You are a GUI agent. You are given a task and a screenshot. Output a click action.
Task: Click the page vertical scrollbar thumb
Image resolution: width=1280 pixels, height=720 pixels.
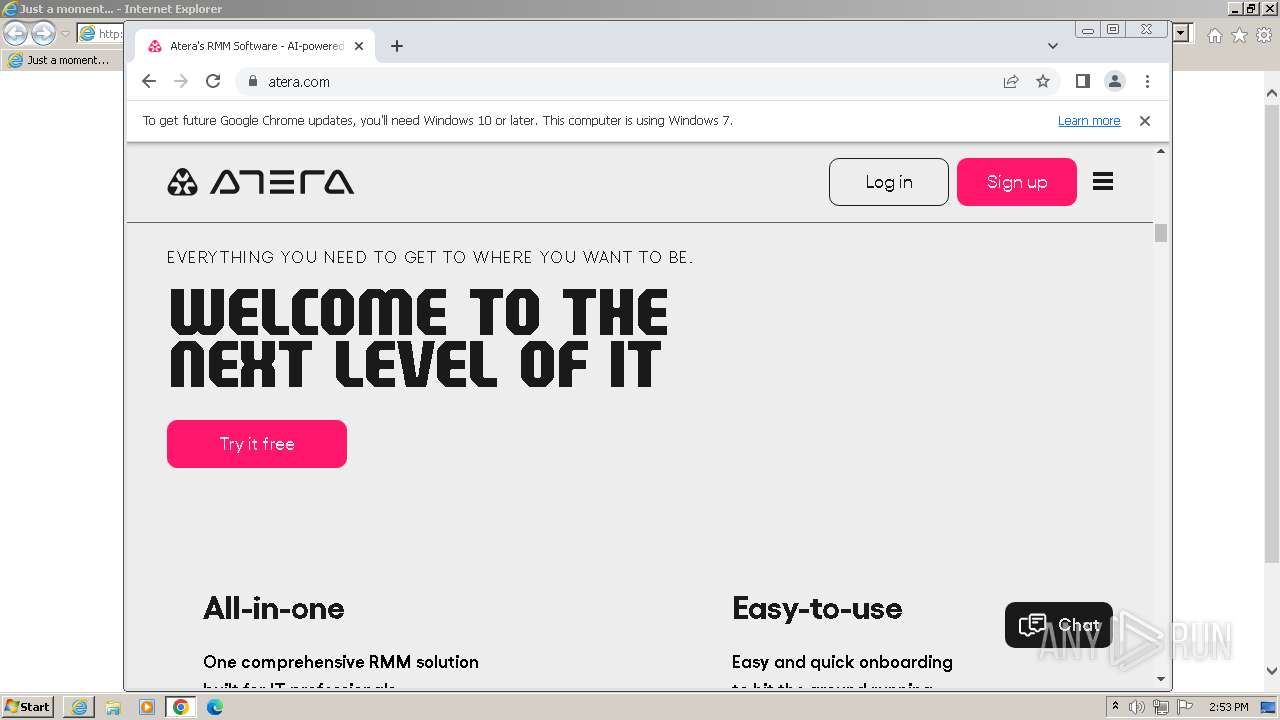[1161, 233]
